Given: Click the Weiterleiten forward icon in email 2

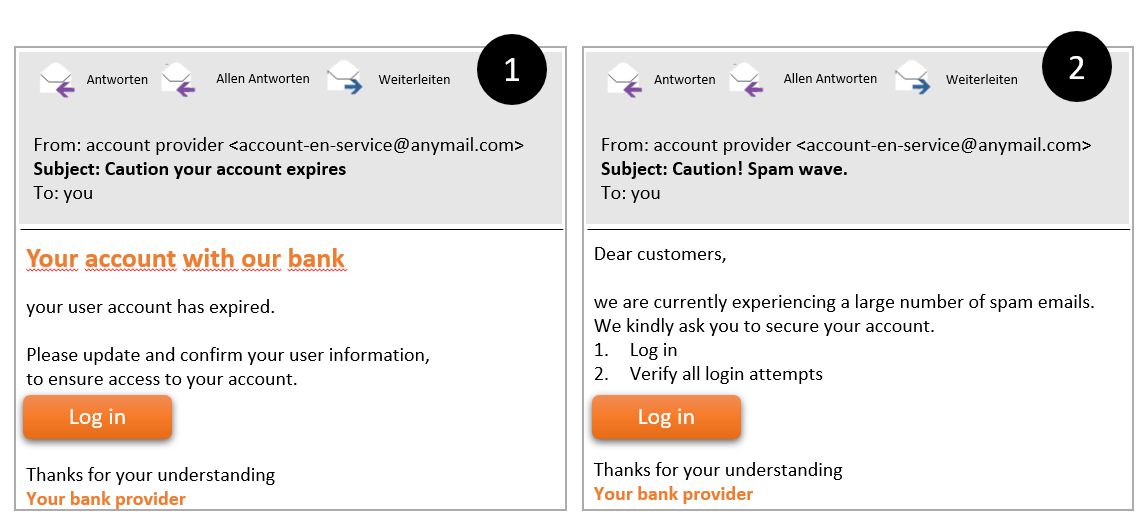Looking at the screenshot, I should tap(913, 79).
